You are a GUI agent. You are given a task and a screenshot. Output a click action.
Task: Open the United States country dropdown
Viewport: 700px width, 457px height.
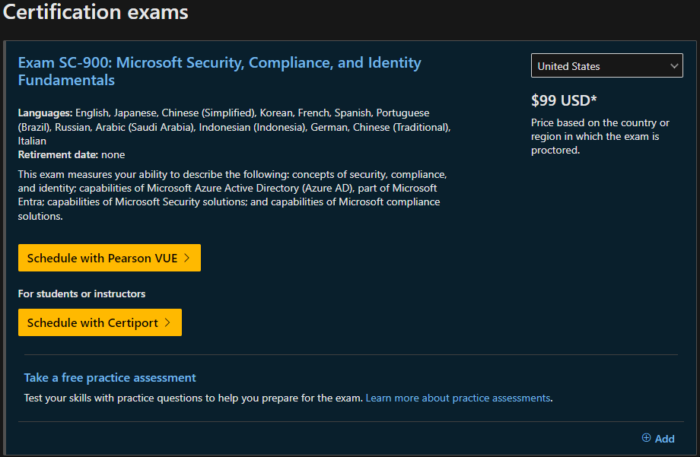tap(606, 66)
